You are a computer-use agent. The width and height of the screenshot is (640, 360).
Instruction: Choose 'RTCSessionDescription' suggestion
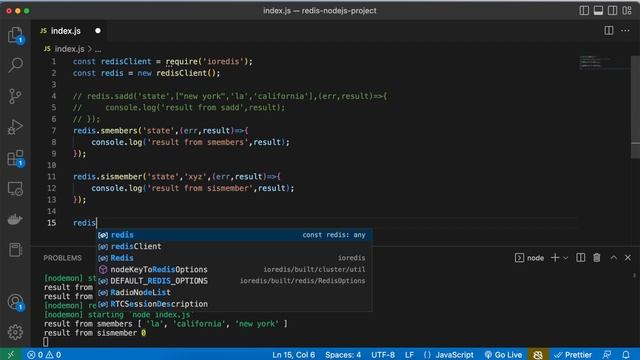click(x=234, y=304)
